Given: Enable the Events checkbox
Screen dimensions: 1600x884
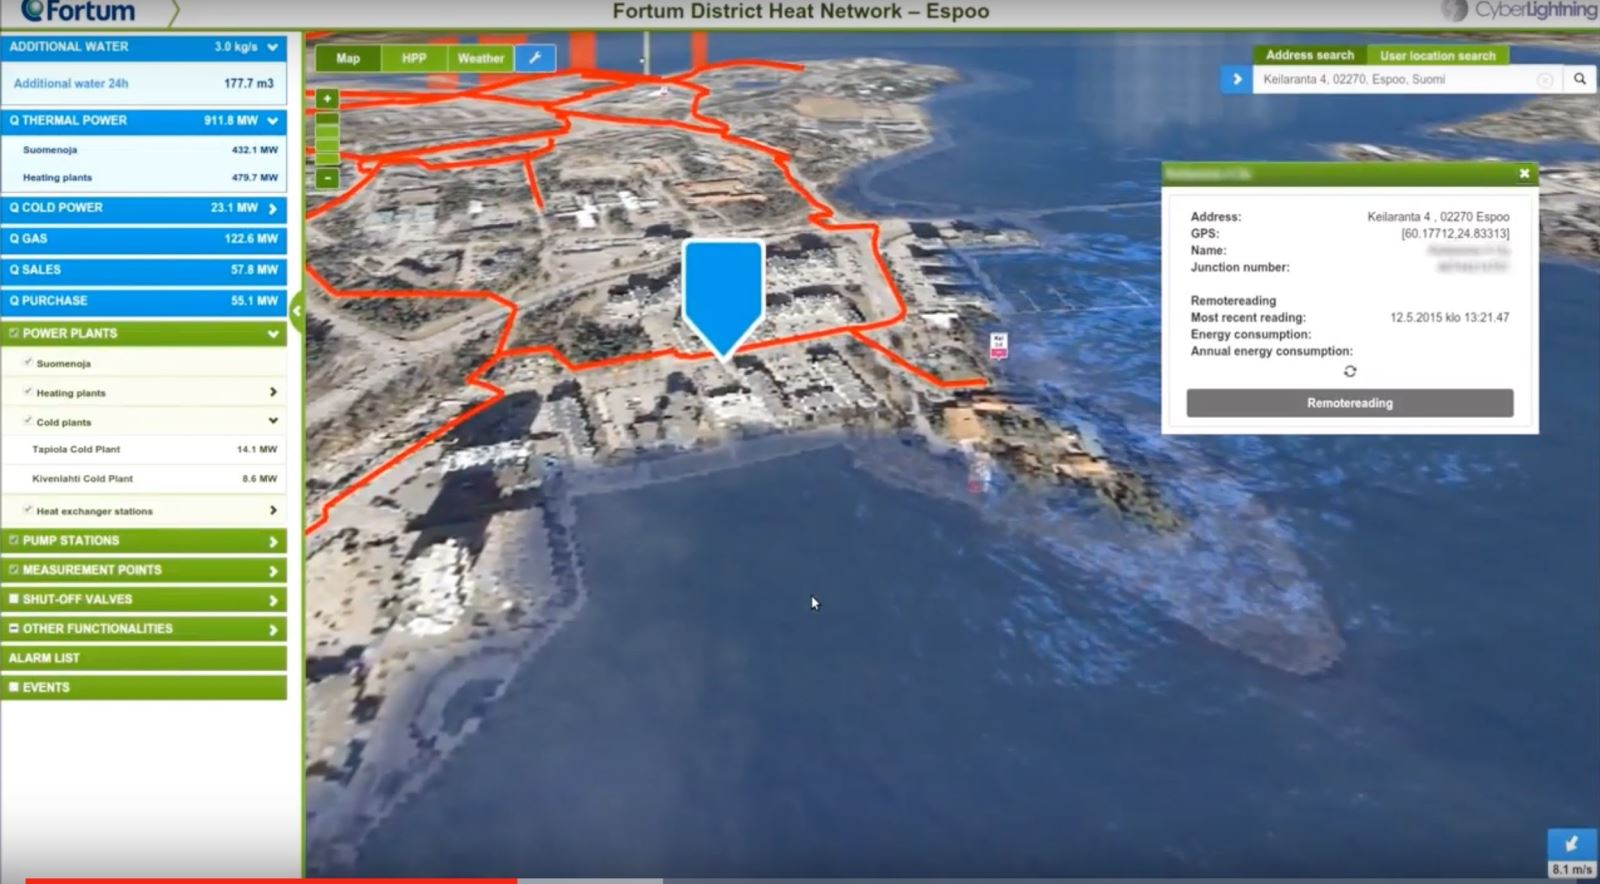Looking at the screenshot, I should click(14, 687).
